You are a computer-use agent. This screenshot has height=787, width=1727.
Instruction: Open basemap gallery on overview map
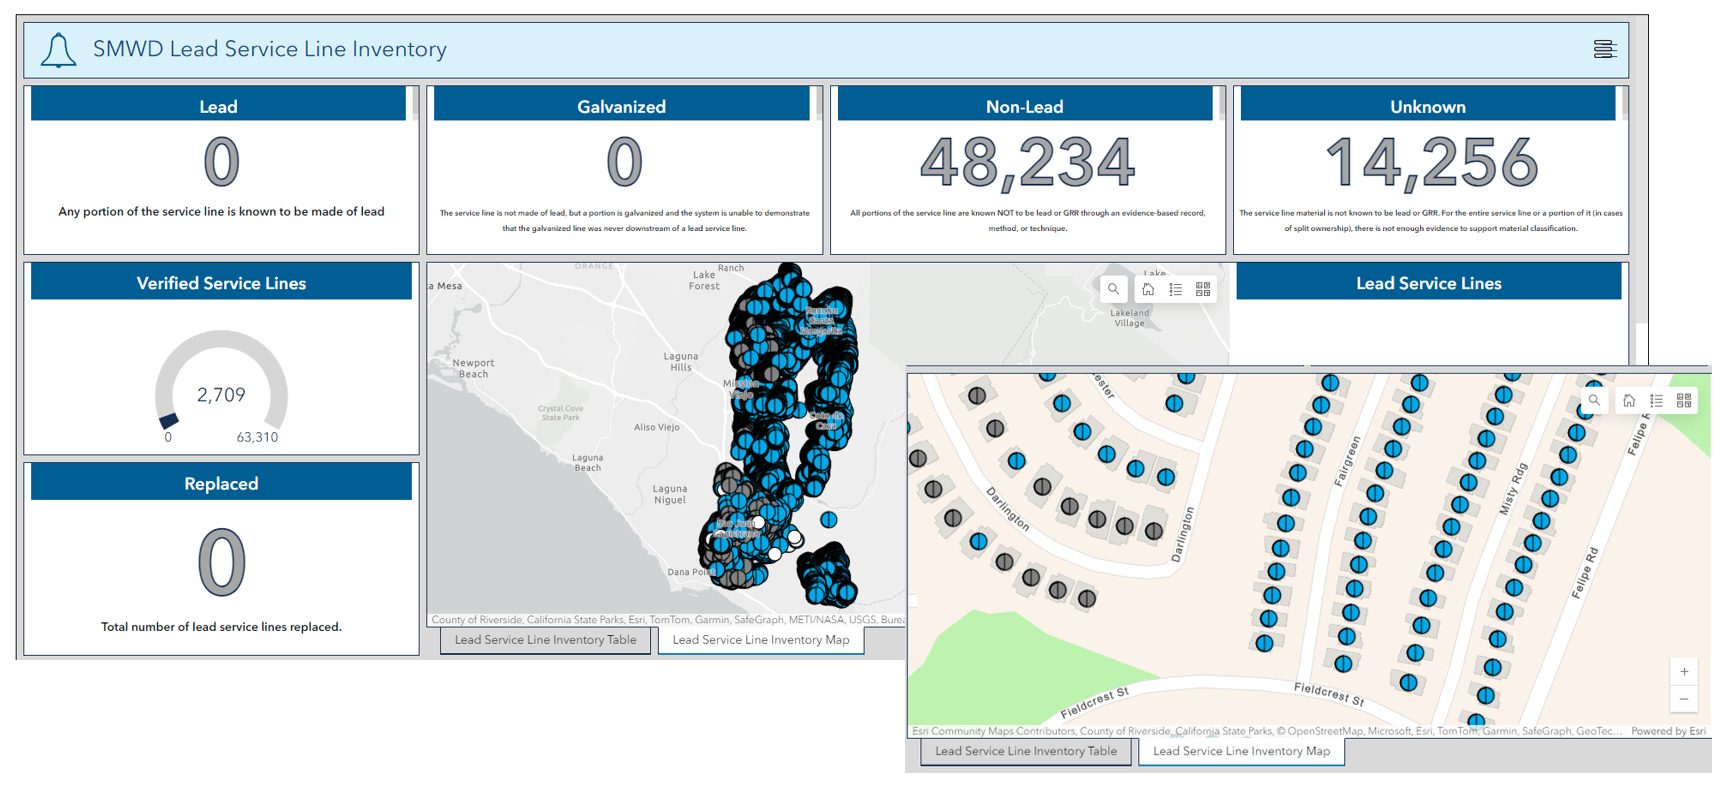[x=1203, y=289]
